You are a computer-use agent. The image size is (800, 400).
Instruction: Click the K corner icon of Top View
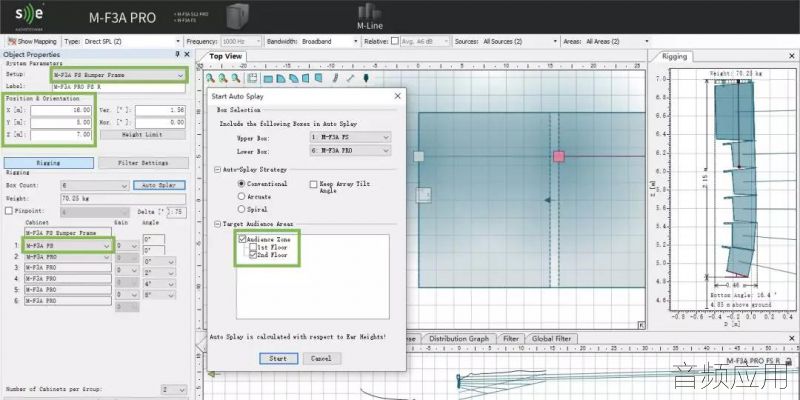[x=641, y=325]
